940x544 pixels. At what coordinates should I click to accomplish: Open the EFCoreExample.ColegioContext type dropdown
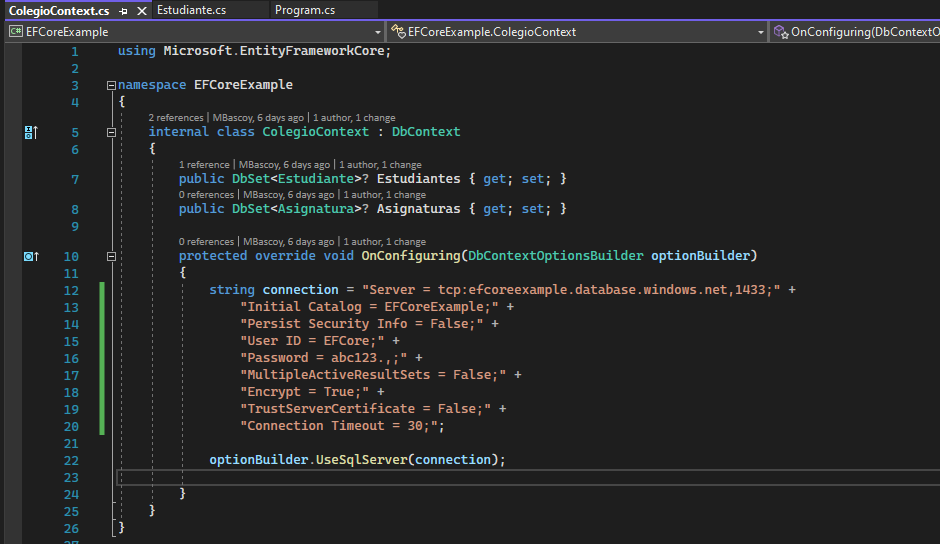point(760,32)
